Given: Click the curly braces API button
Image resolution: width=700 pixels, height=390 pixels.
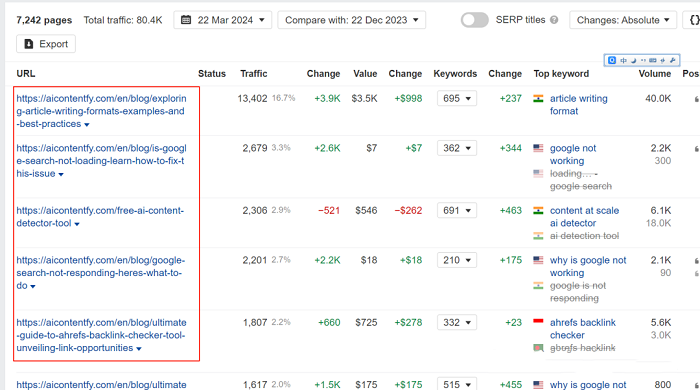Looking at the screenshot, I should pos(694,20).
